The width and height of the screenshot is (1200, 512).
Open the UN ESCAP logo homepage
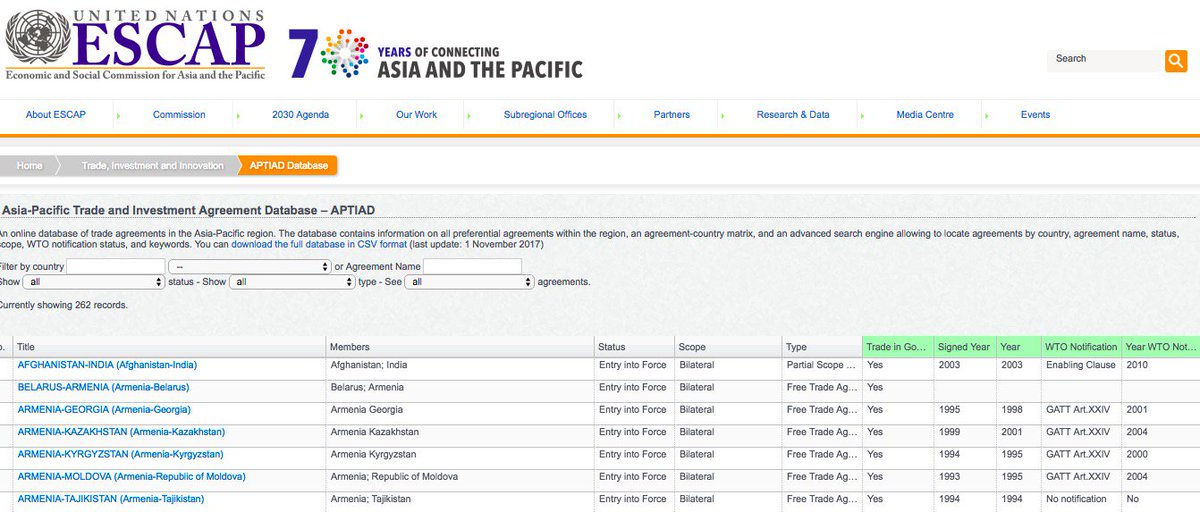coord(137,44)
